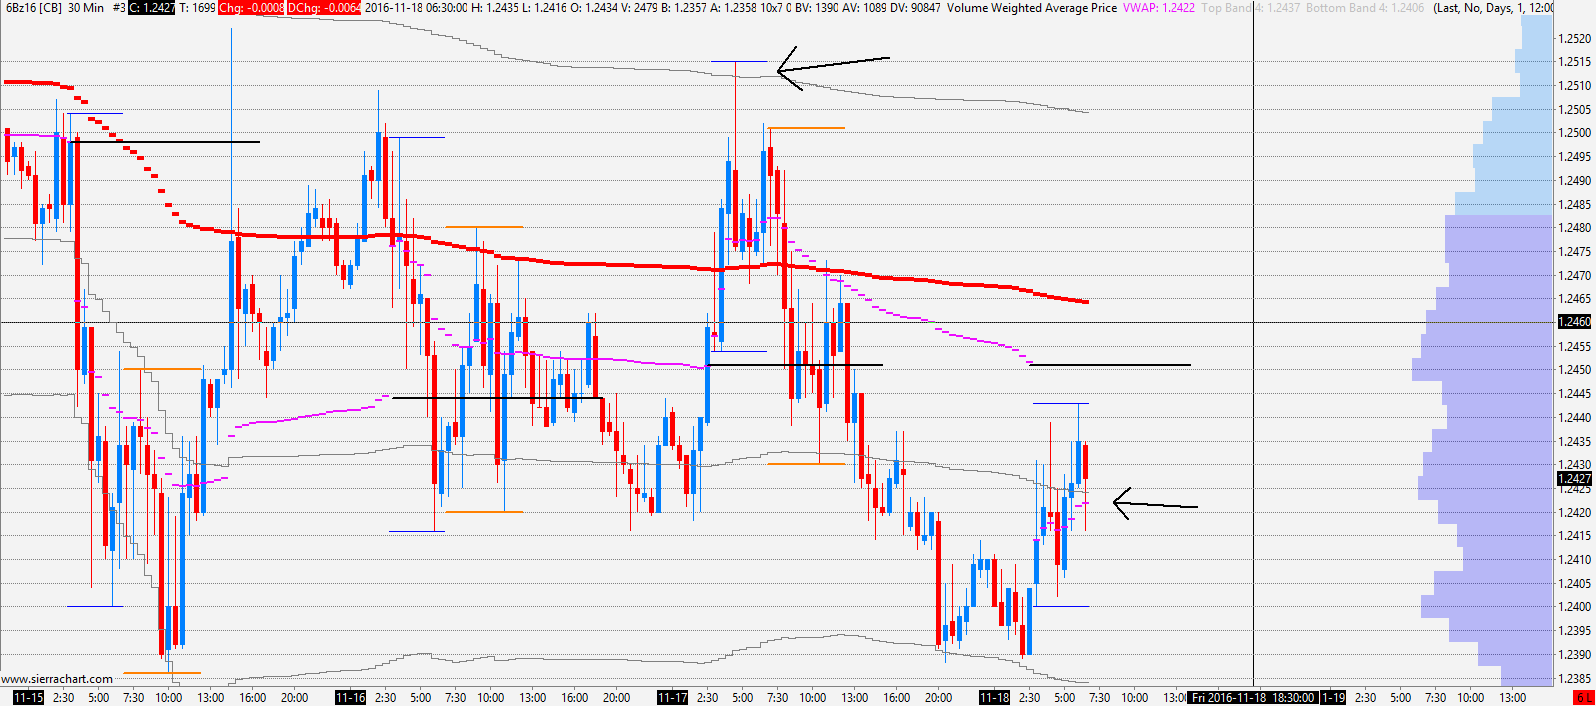Click the Volume Weighted Average Price study name

point(1032,8)
